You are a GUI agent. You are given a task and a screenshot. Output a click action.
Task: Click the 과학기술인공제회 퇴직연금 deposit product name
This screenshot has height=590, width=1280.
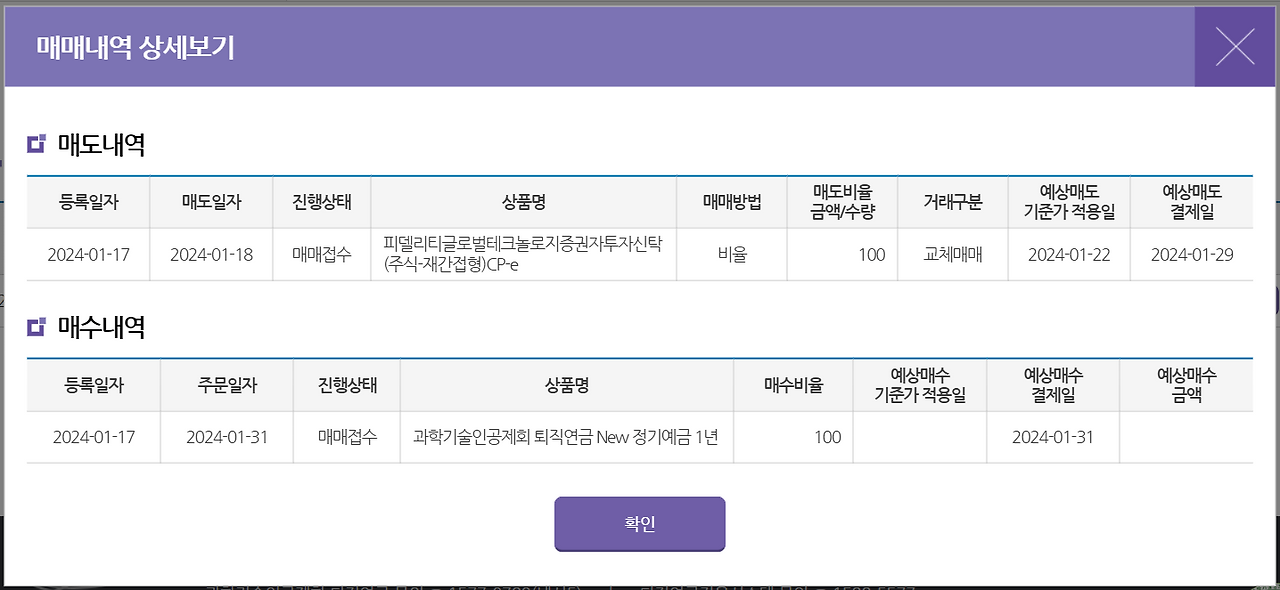[x=567, y=437]
